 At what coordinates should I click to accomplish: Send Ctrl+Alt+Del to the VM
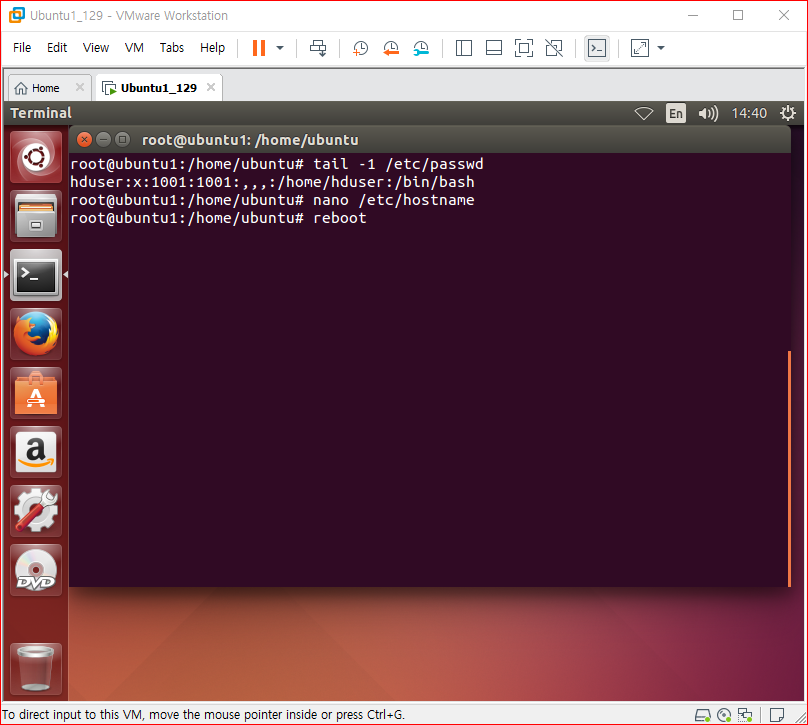tap(318, 48)
